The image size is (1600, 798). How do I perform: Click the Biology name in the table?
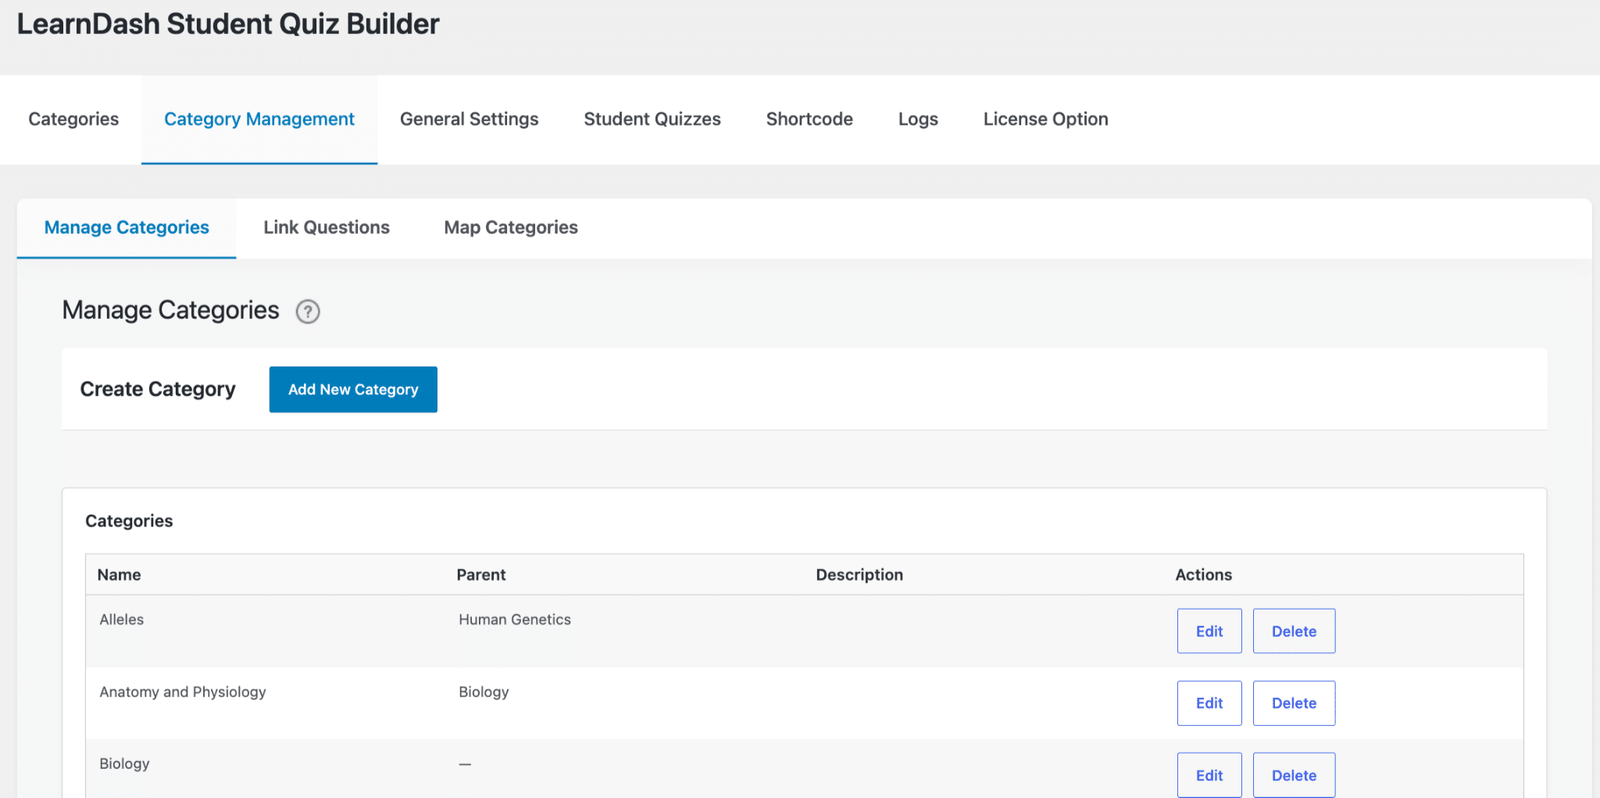coord(124,764)
